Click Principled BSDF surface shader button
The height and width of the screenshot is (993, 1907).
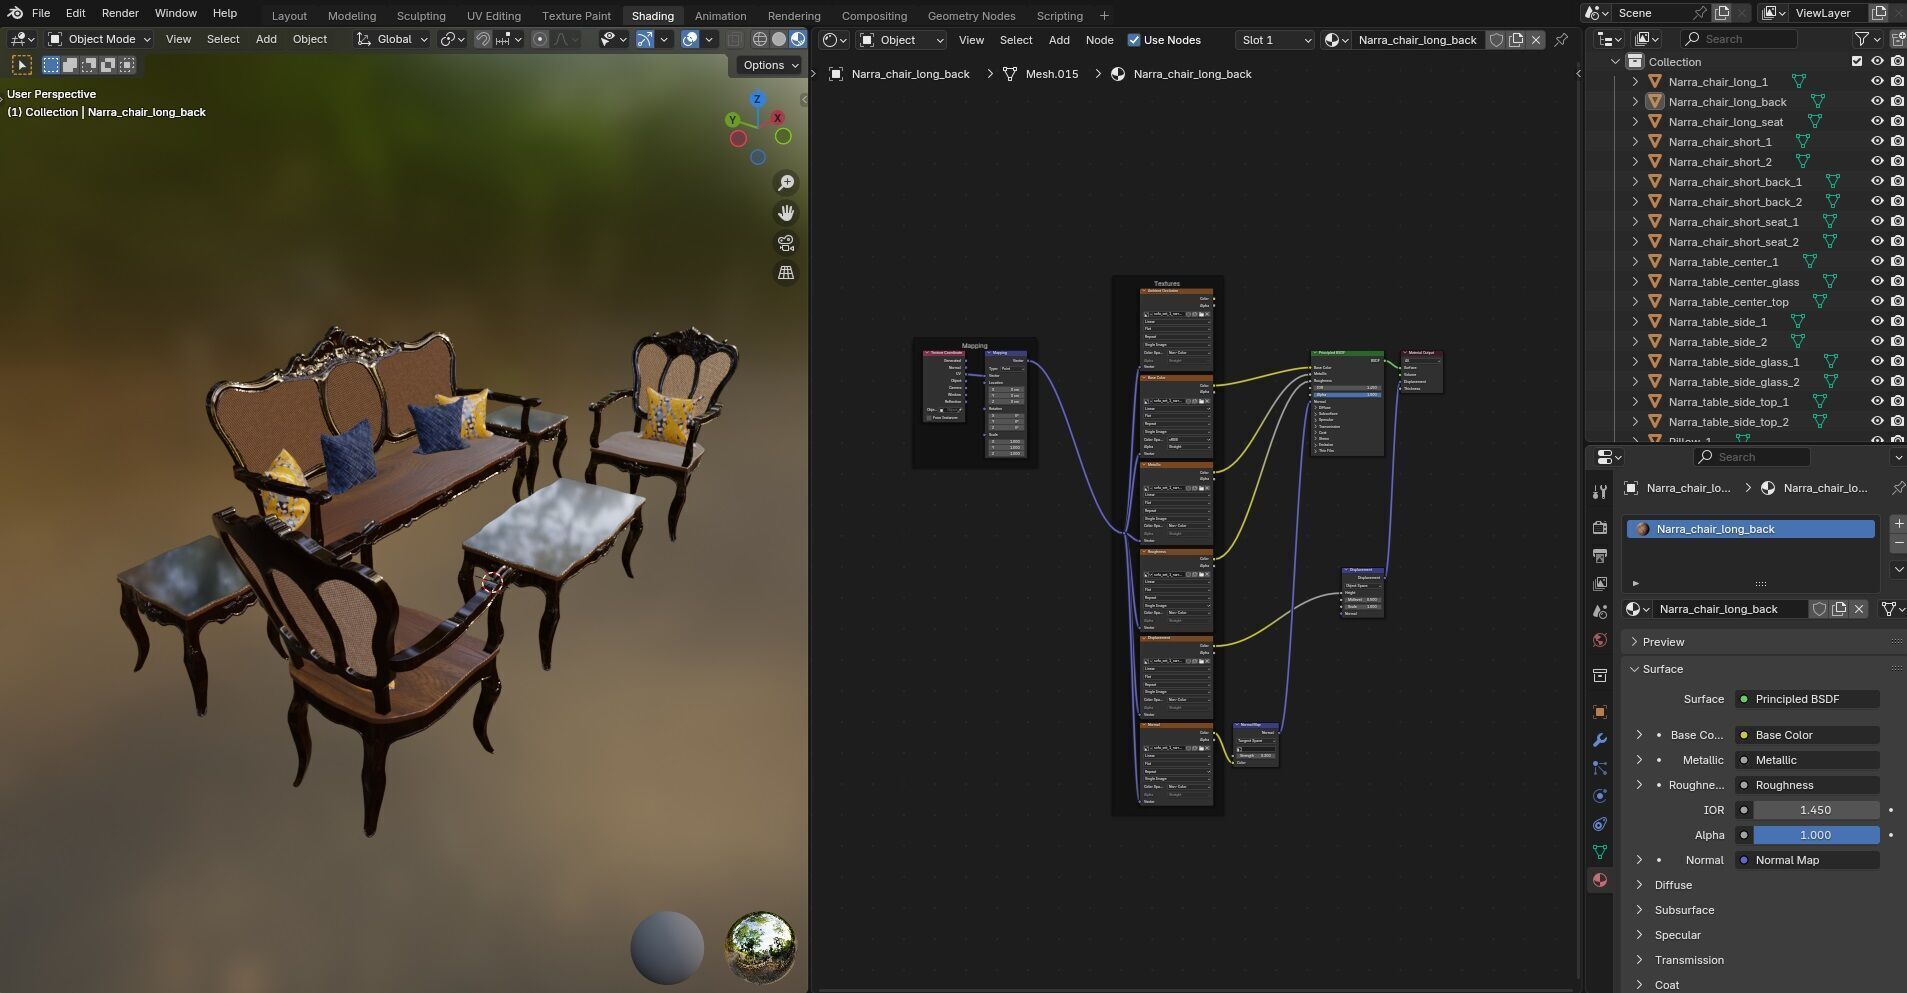[x=1807, y=699]
